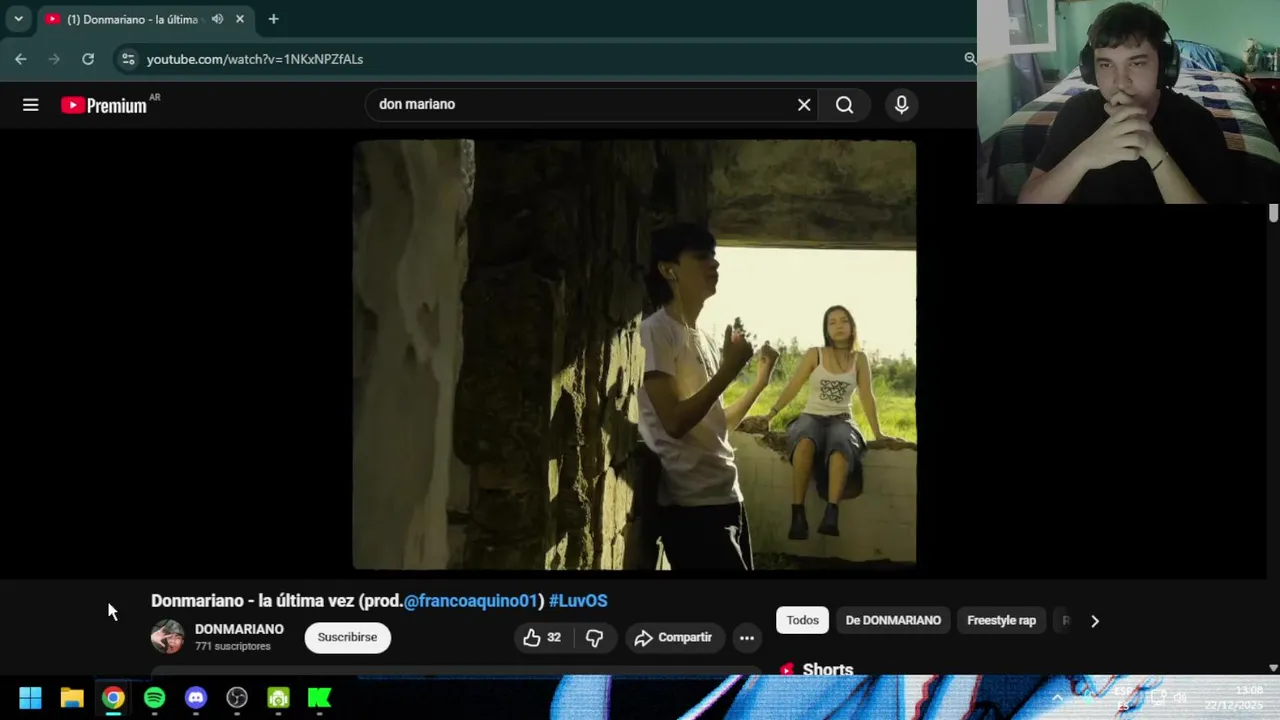Reload the page with refresh icon
The height and width of the screenshot is (720, 1280).
(88, 59)
